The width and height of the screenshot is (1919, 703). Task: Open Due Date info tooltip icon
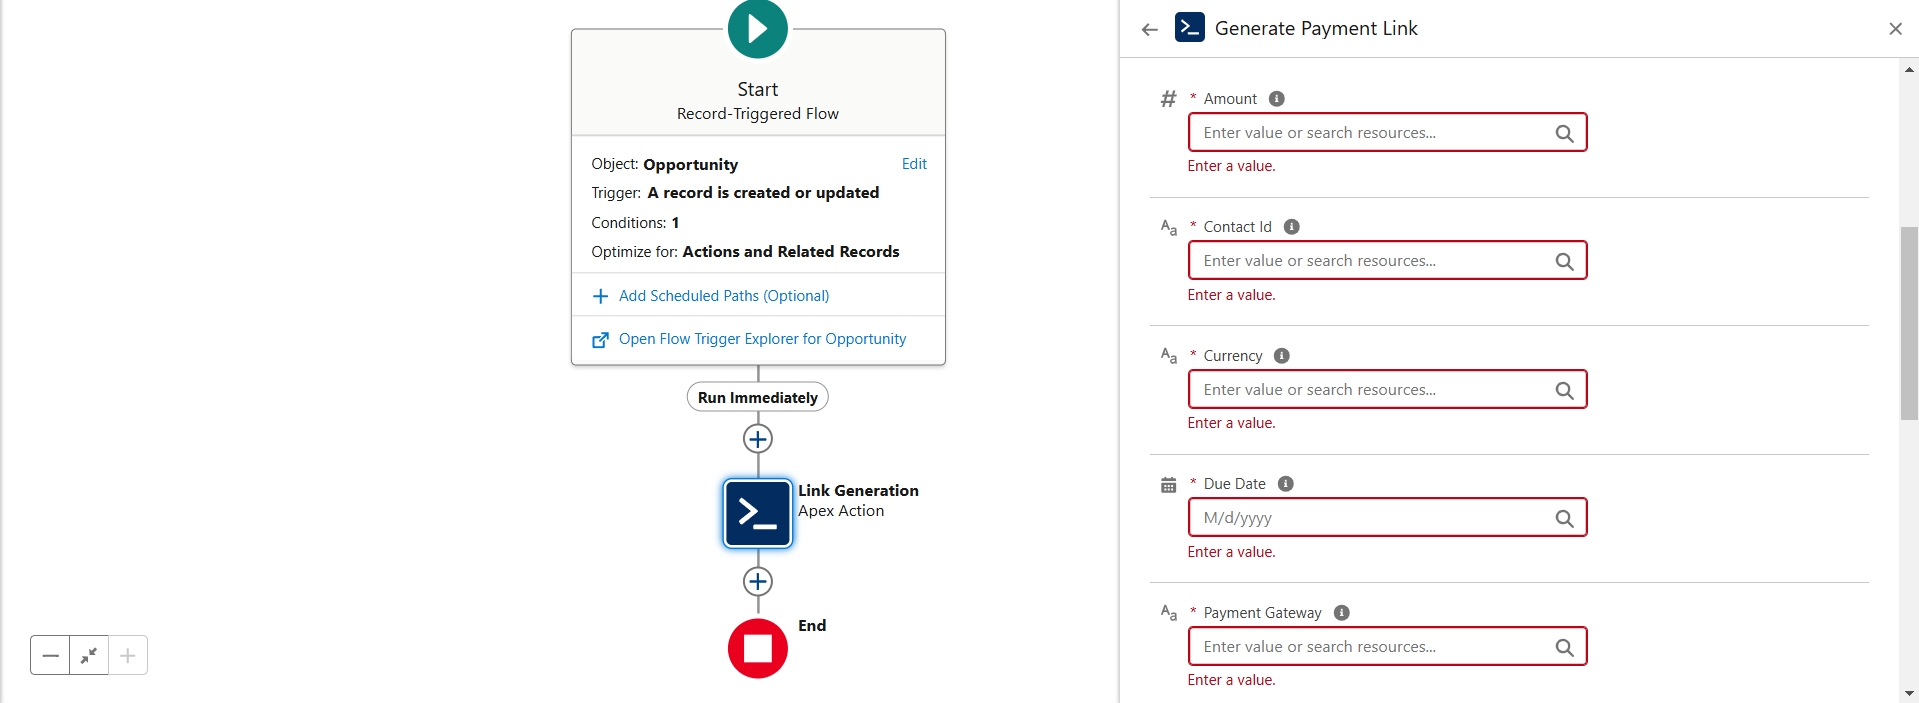[x=1286, y=484]
